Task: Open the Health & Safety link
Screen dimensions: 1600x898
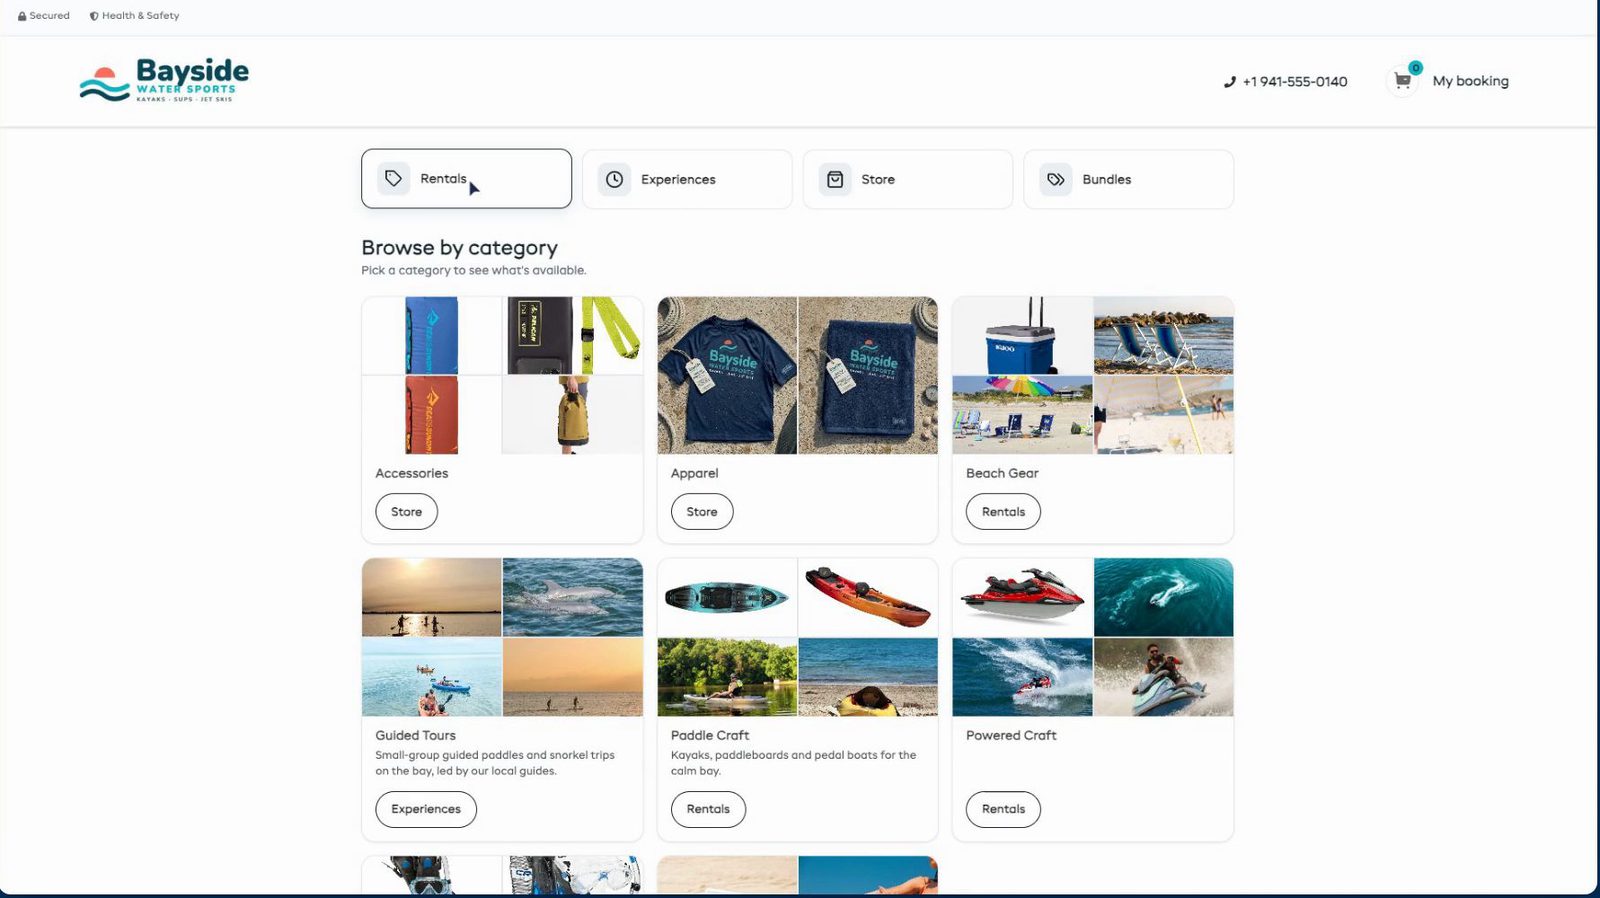Action: [140, 16]
